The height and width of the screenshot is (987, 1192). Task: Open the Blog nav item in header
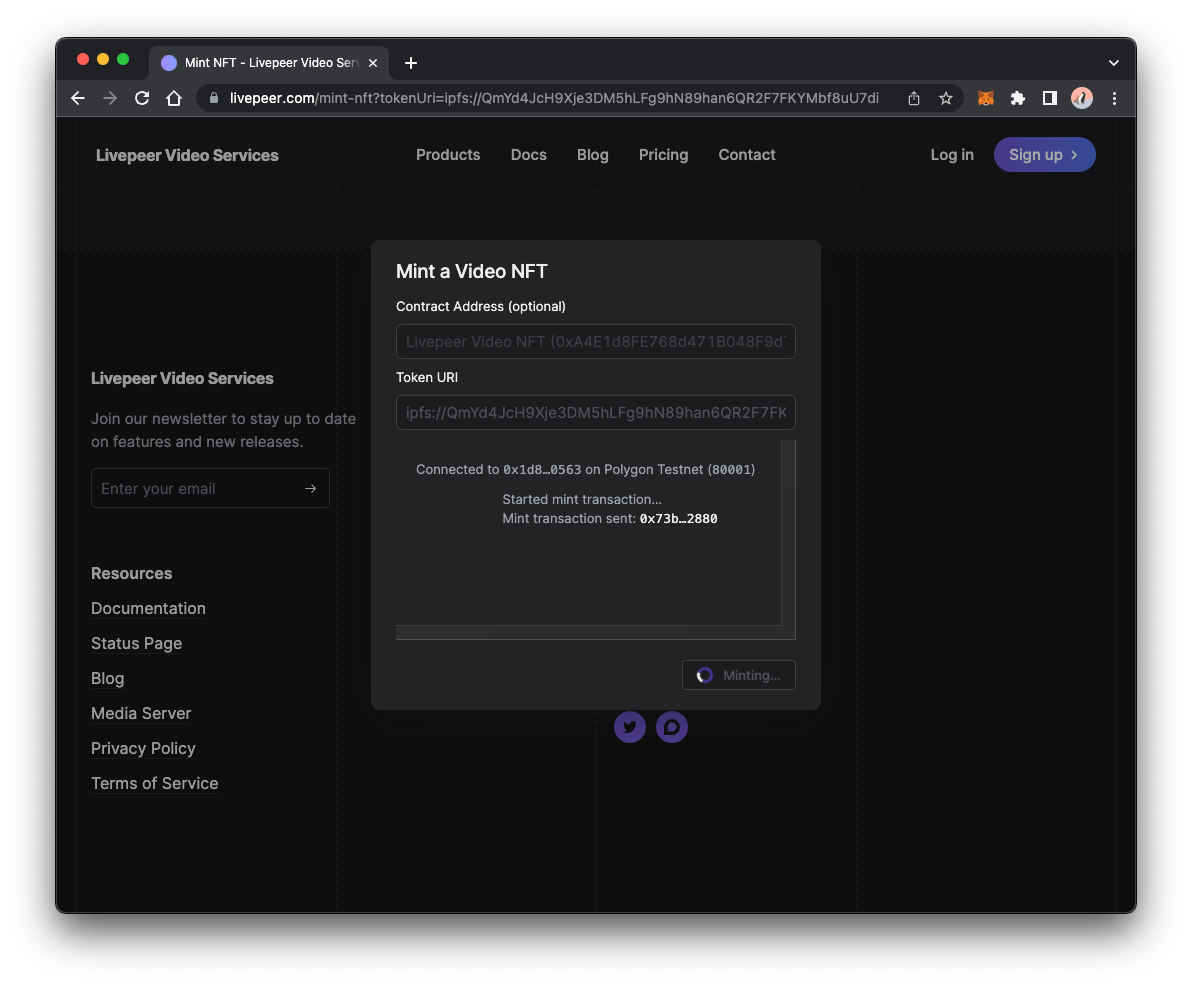[592, 154]
